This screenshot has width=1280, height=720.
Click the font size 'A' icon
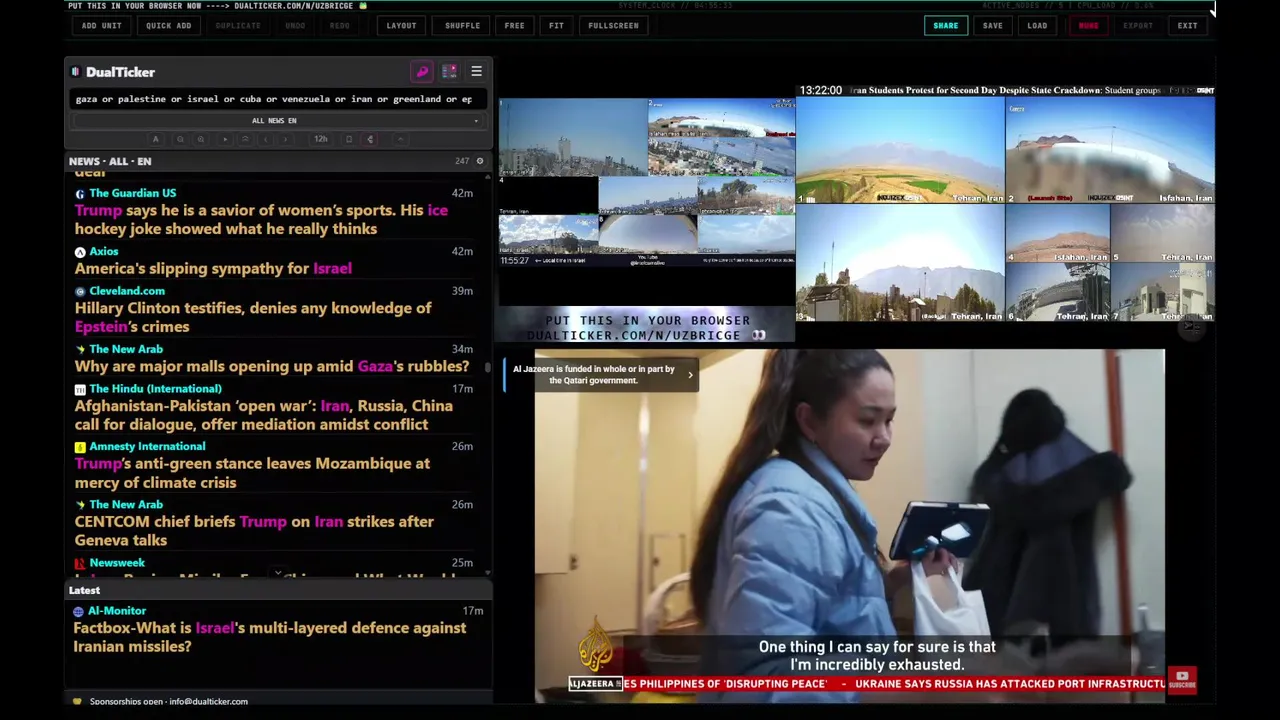pos(155,139)
